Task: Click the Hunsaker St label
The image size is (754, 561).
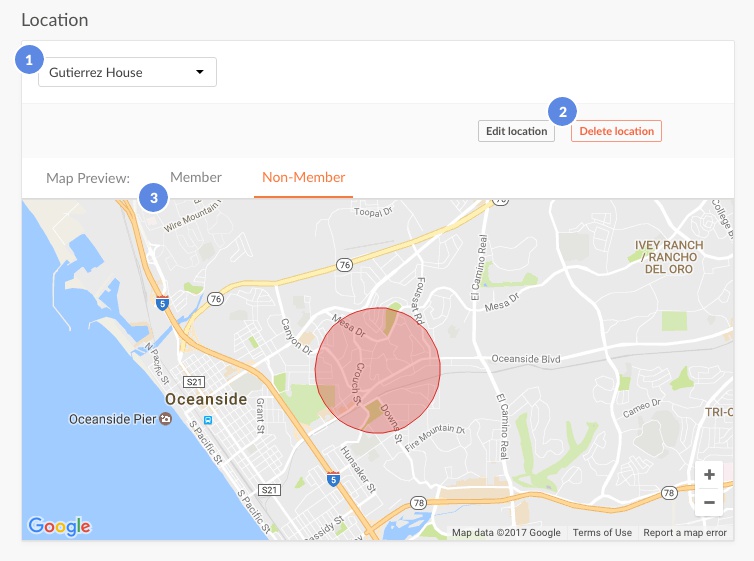Action: (x=358, y=469)
